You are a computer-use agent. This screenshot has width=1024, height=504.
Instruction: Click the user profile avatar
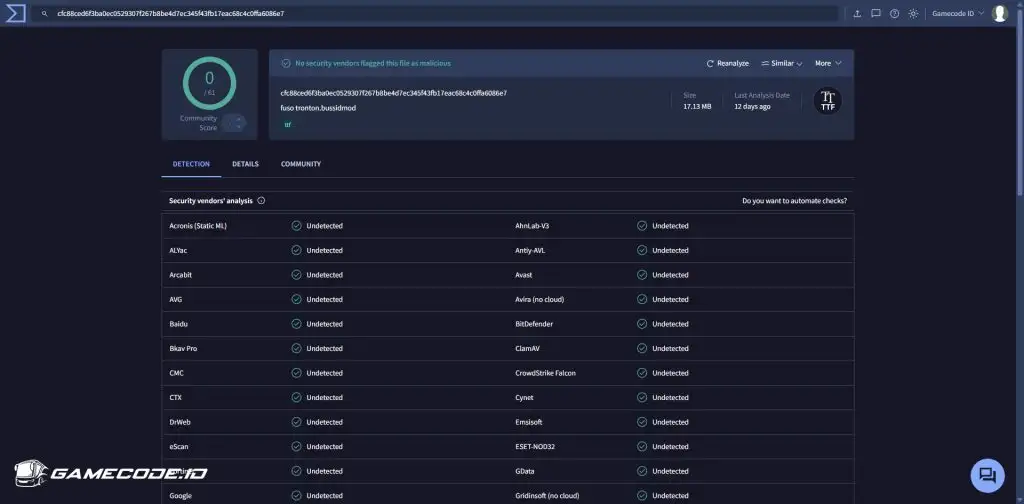999,14
